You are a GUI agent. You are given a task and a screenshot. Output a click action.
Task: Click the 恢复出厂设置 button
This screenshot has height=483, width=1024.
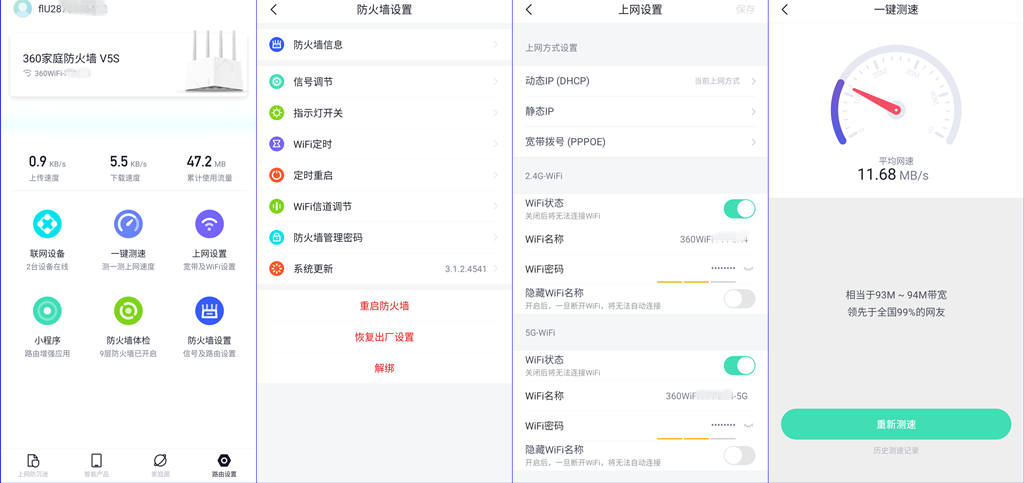385,337
